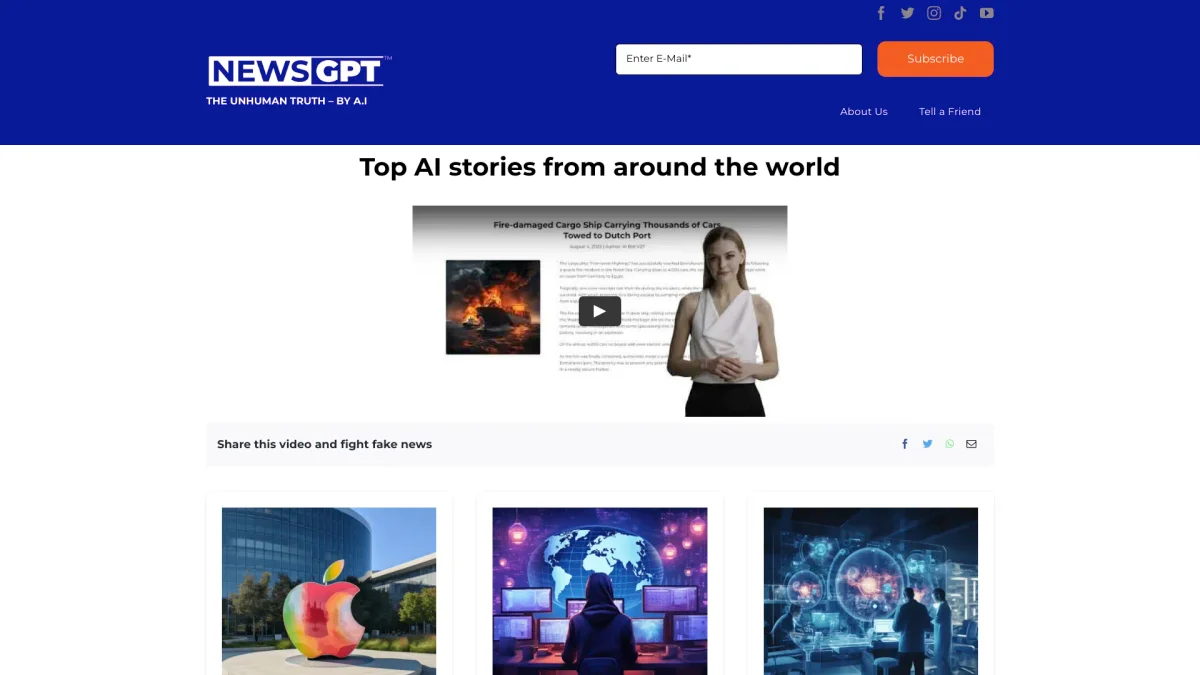This screenshot has height=675, width=1200.
Task: Open the colorful Apple logo story thumbnail
Action: pyautogui.click(x=329, y=590)
